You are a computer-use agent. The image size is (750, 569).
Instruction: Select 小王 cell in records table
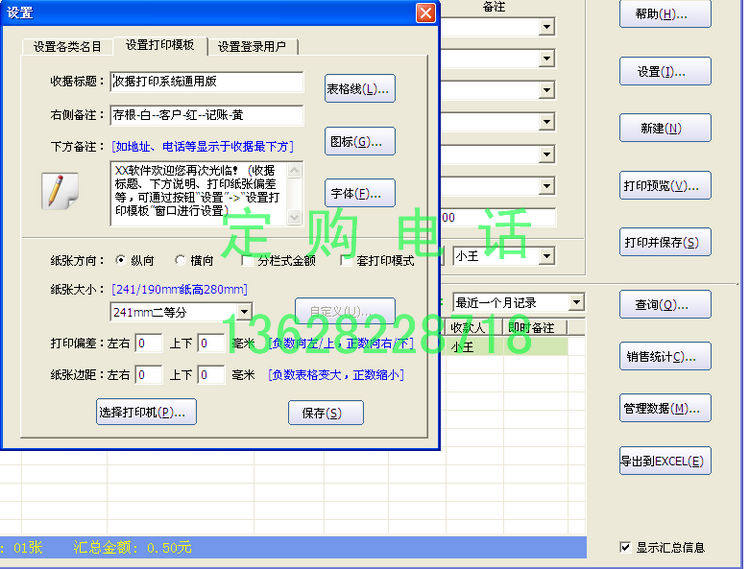474,347
